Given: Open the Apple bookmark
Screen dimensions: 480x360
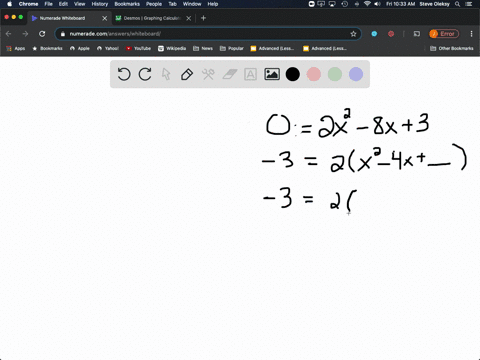Looking at the screenshot, I should 80,48.
